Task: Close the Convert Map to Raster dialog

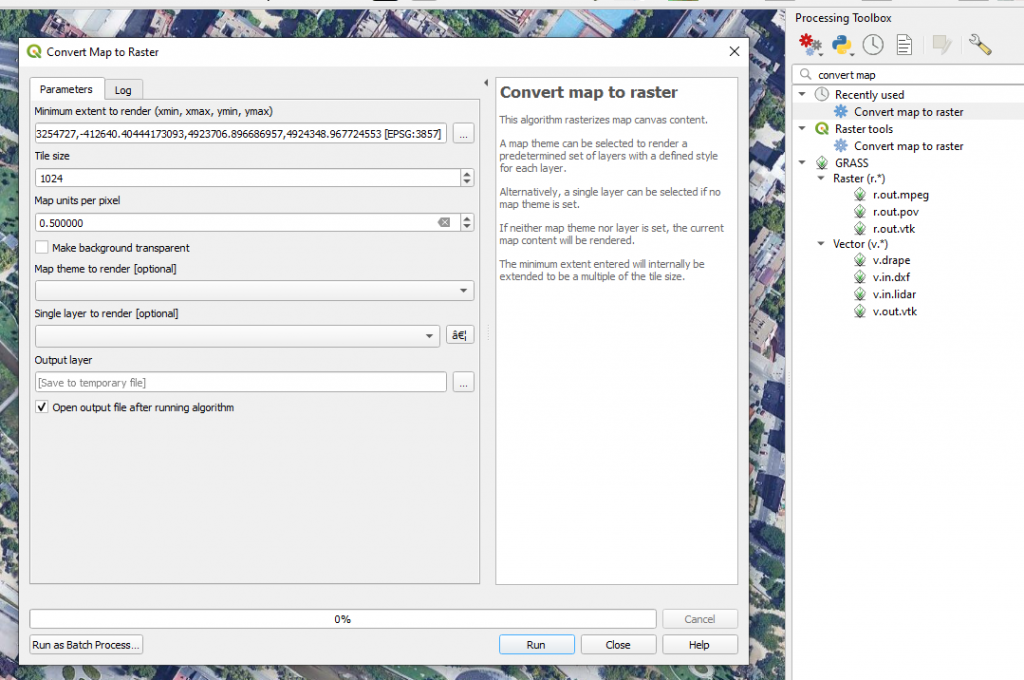Action: click(x=734, y=52)
